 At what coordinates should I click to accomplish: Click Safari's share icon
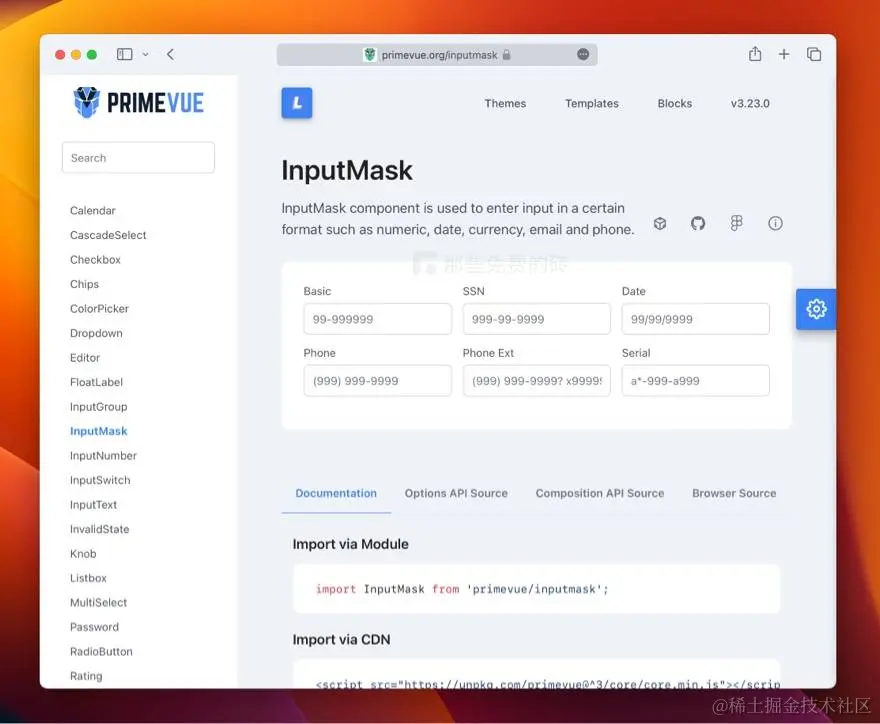[754, 54]
